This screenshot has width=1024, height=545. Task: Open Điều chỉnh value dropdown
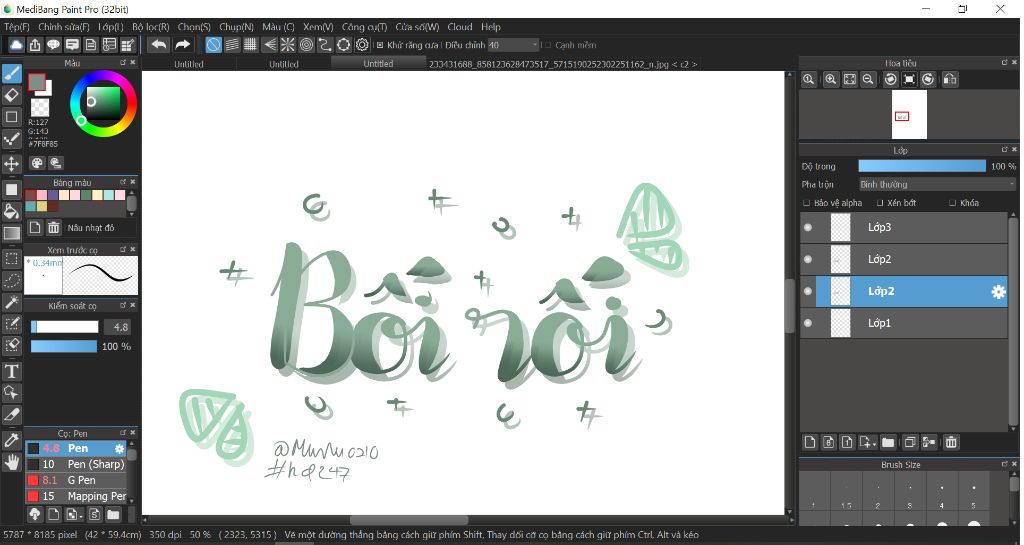pos(513,45)
